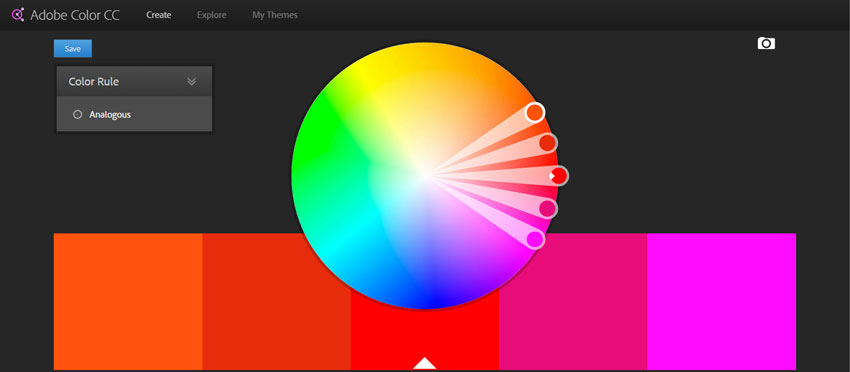Click the red base marker on wheel
Image resolution: width=850 pixels, height=372 pixels.
click(x=559, y=176)
